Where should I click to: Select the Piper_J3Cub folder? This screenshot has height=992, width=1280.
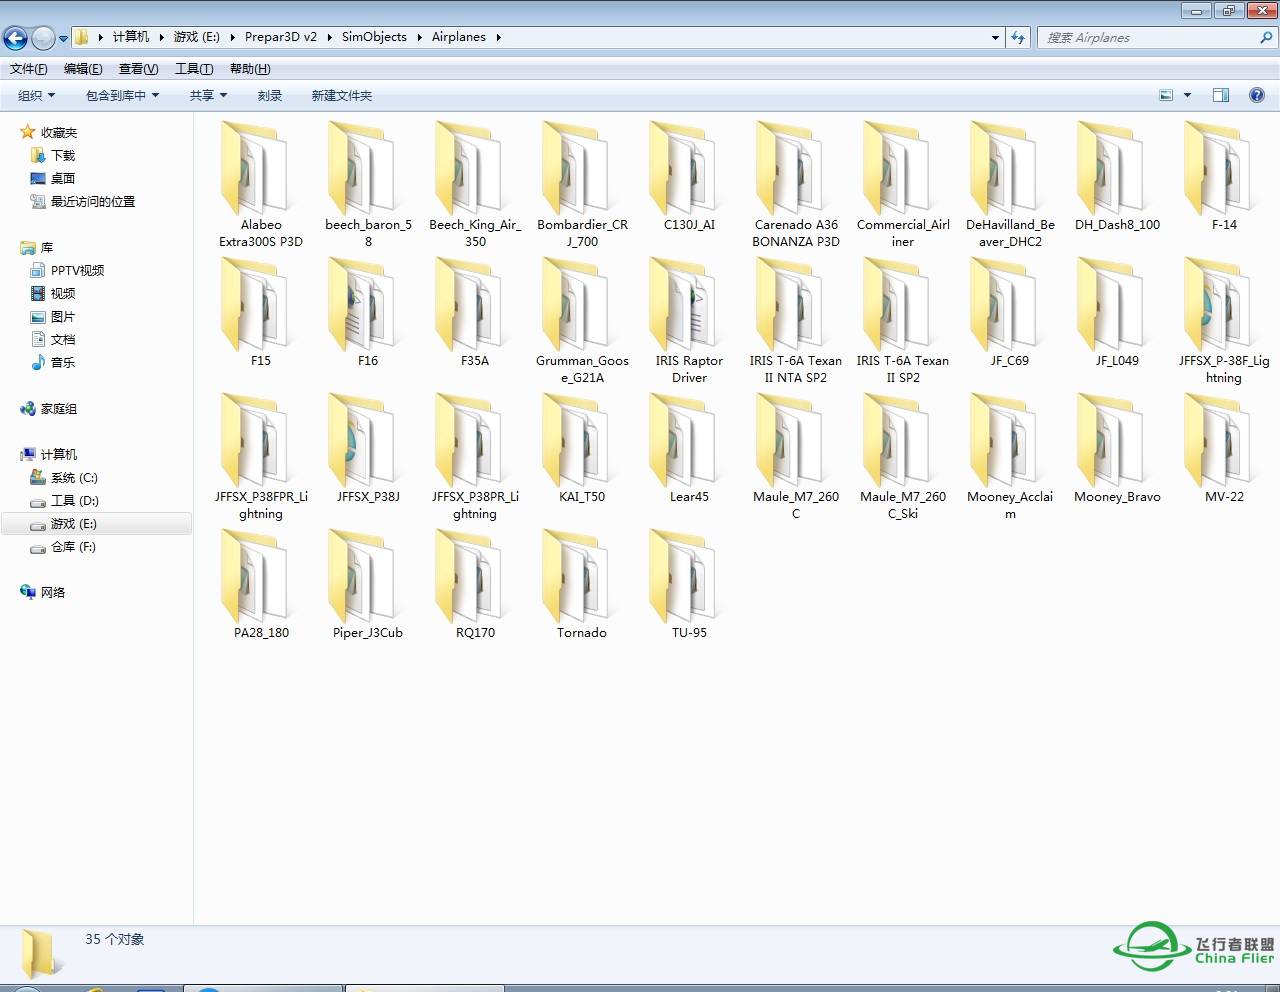[x=368, y=584]
